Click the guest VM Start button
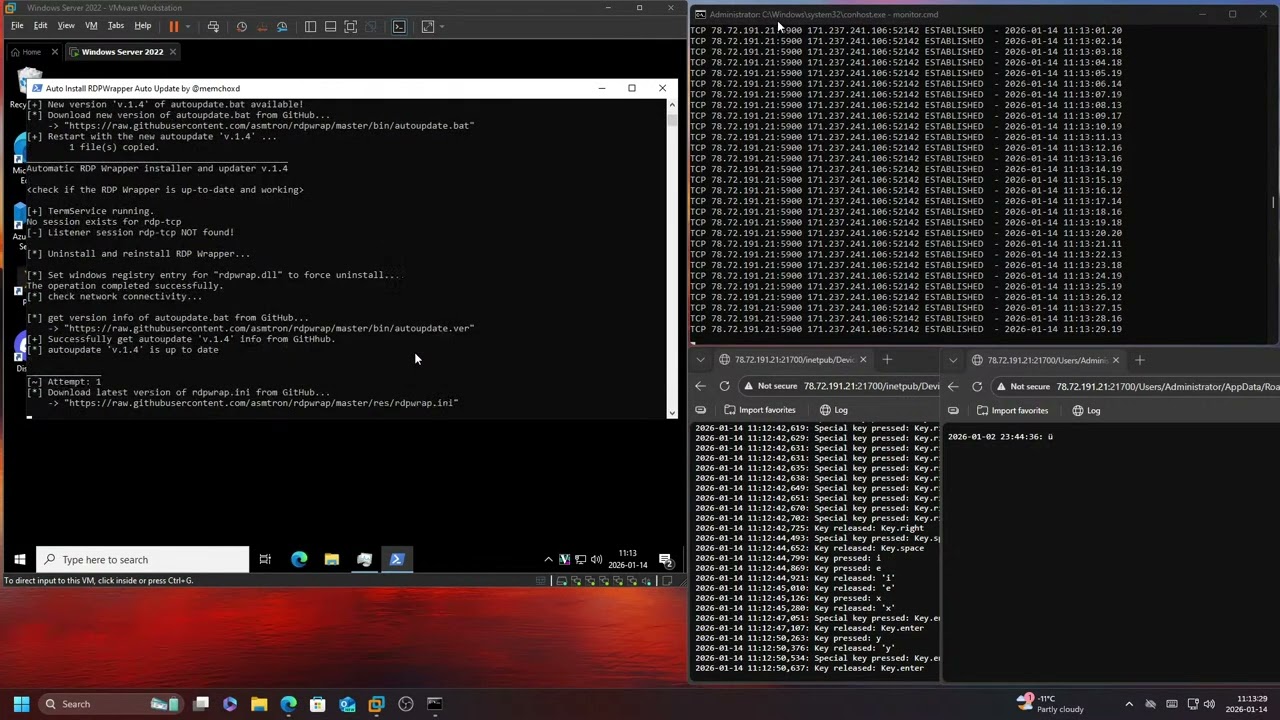The height and width of the screenshot is (720, 1280). point(19,560)
